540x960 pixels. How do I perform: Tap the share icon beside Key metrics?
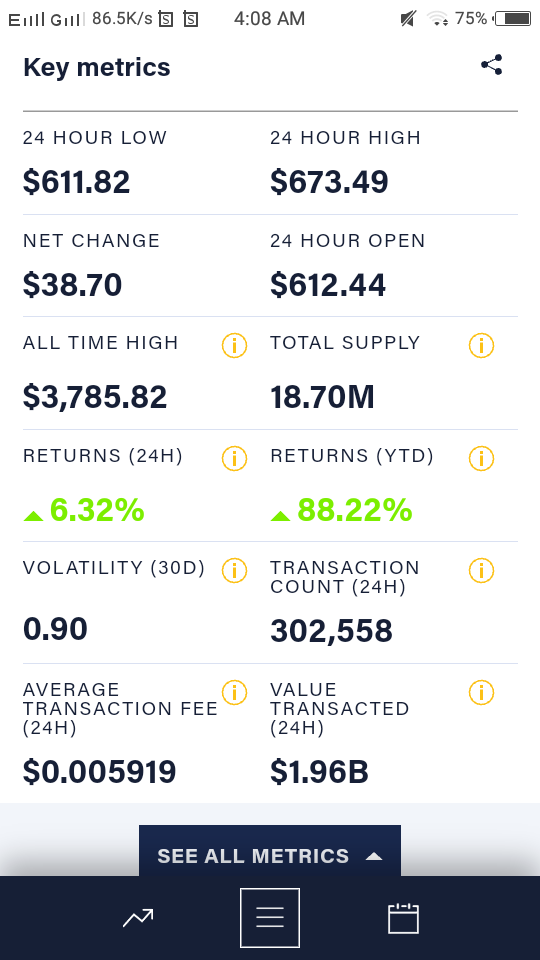492,65
